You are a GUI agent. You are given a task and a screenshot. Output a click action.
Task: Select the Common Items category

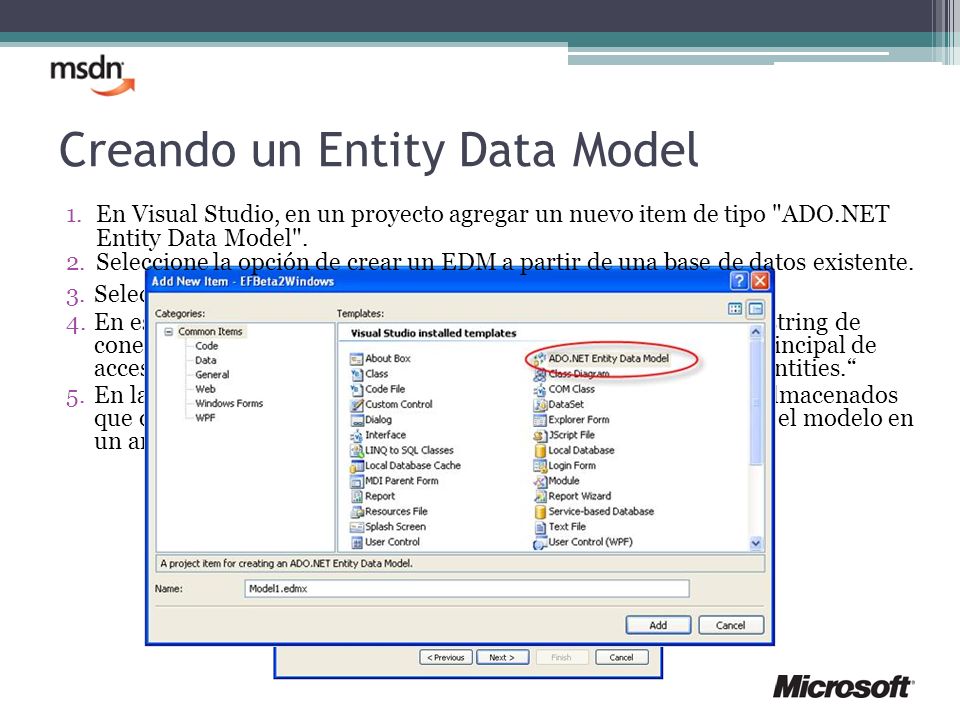point(210,332)
